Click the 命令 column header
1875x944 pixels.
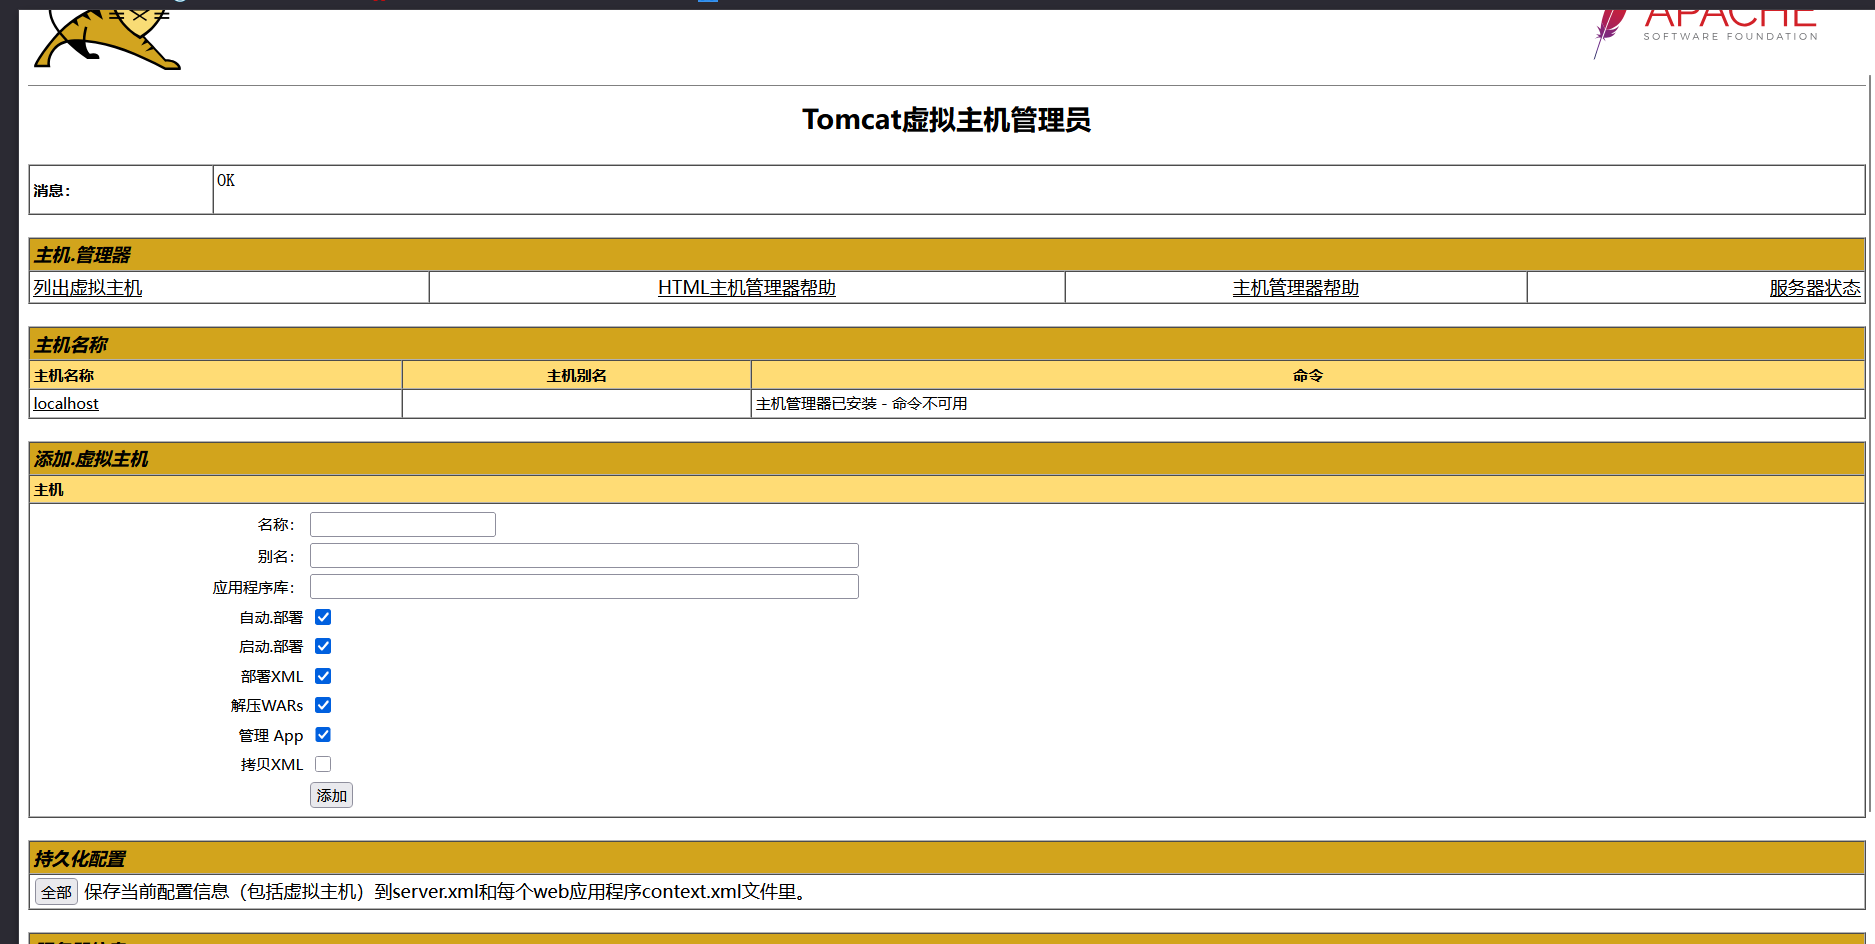tap(1308, 376)
